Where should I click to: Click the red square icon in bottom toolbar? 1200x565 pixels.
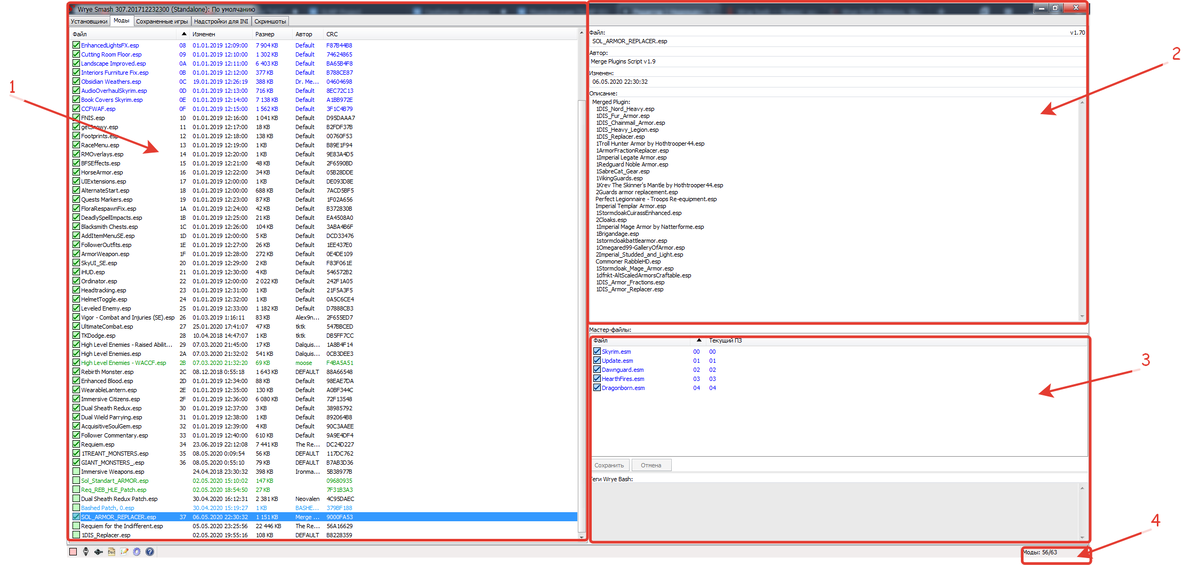pyautogui.click(x=73, y=552)
